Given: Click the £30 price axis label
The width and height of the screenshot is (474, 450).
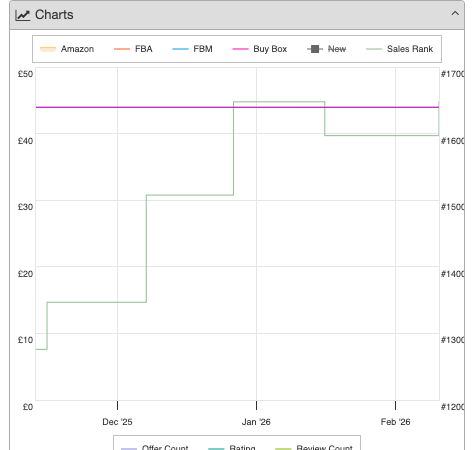Looking at the screenshot, I should point(25,207).
